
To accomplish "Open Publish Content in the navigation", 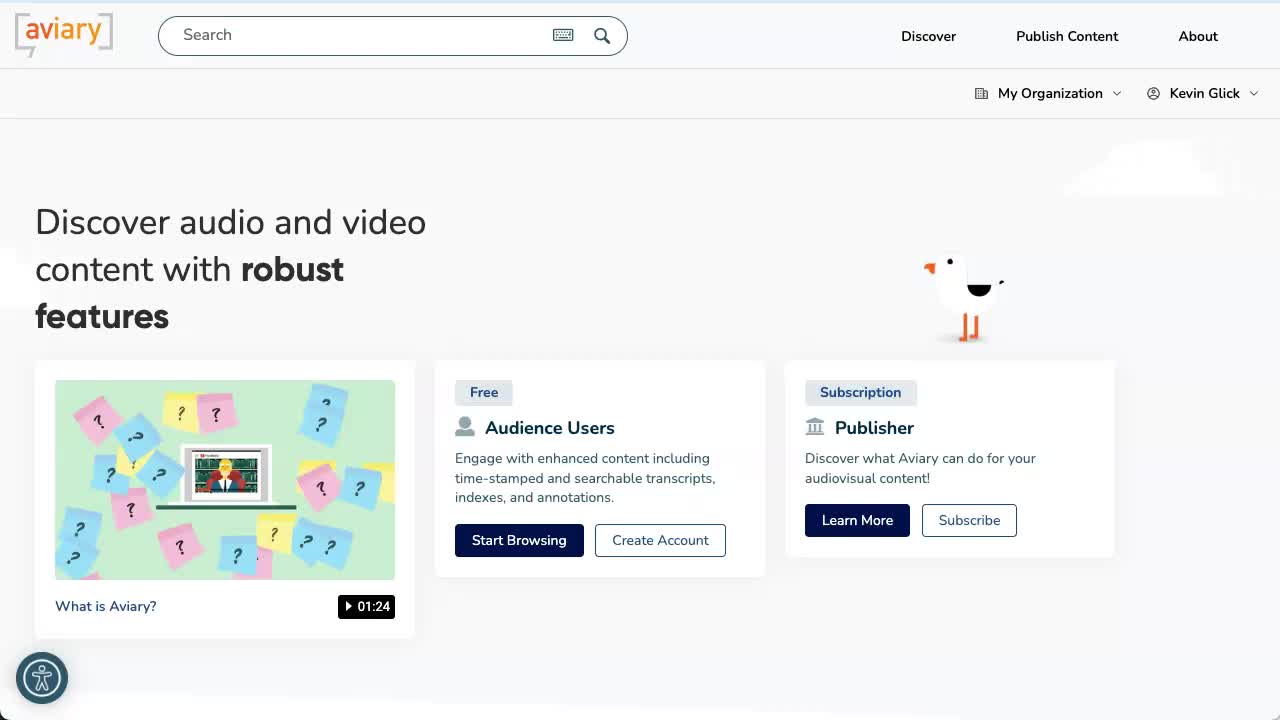I will 1067,36.
